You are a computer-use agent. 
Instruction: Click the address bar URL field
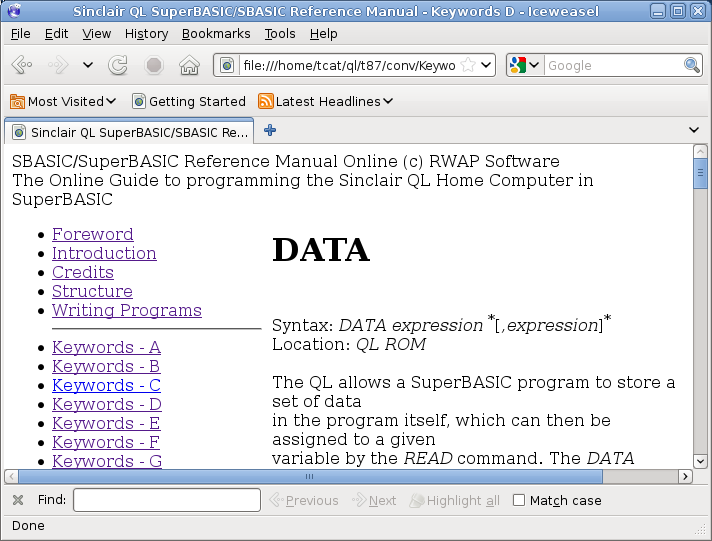[349, 65]
